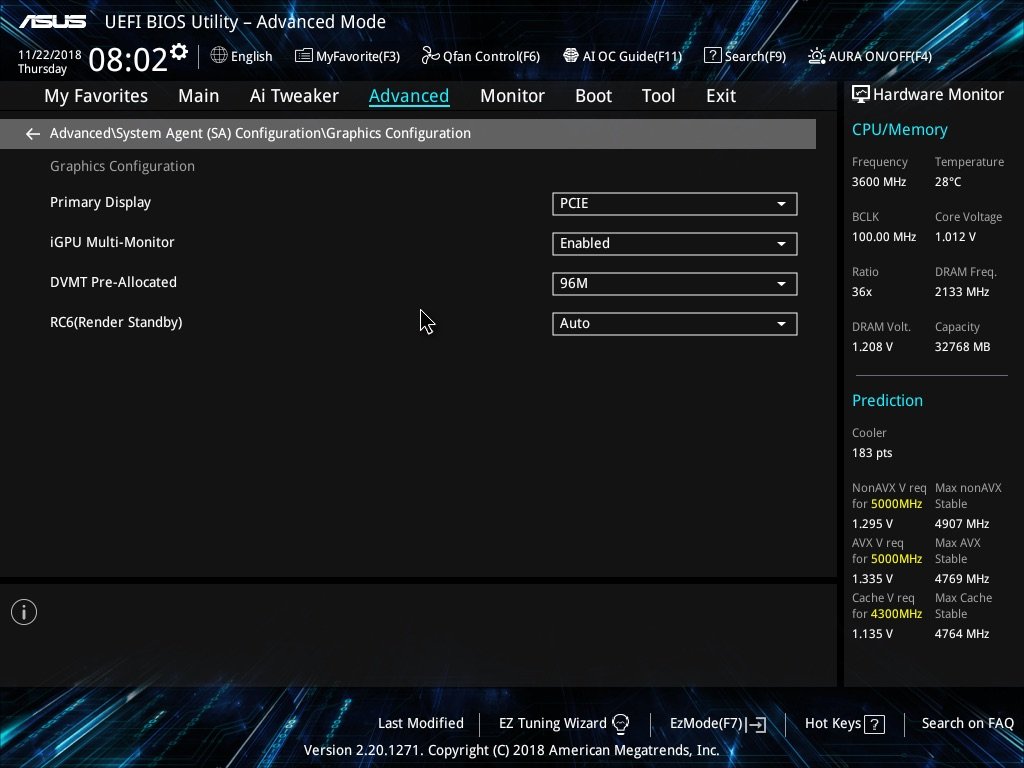
Task: Click the Auto value text
Action: tap(575, 324)
